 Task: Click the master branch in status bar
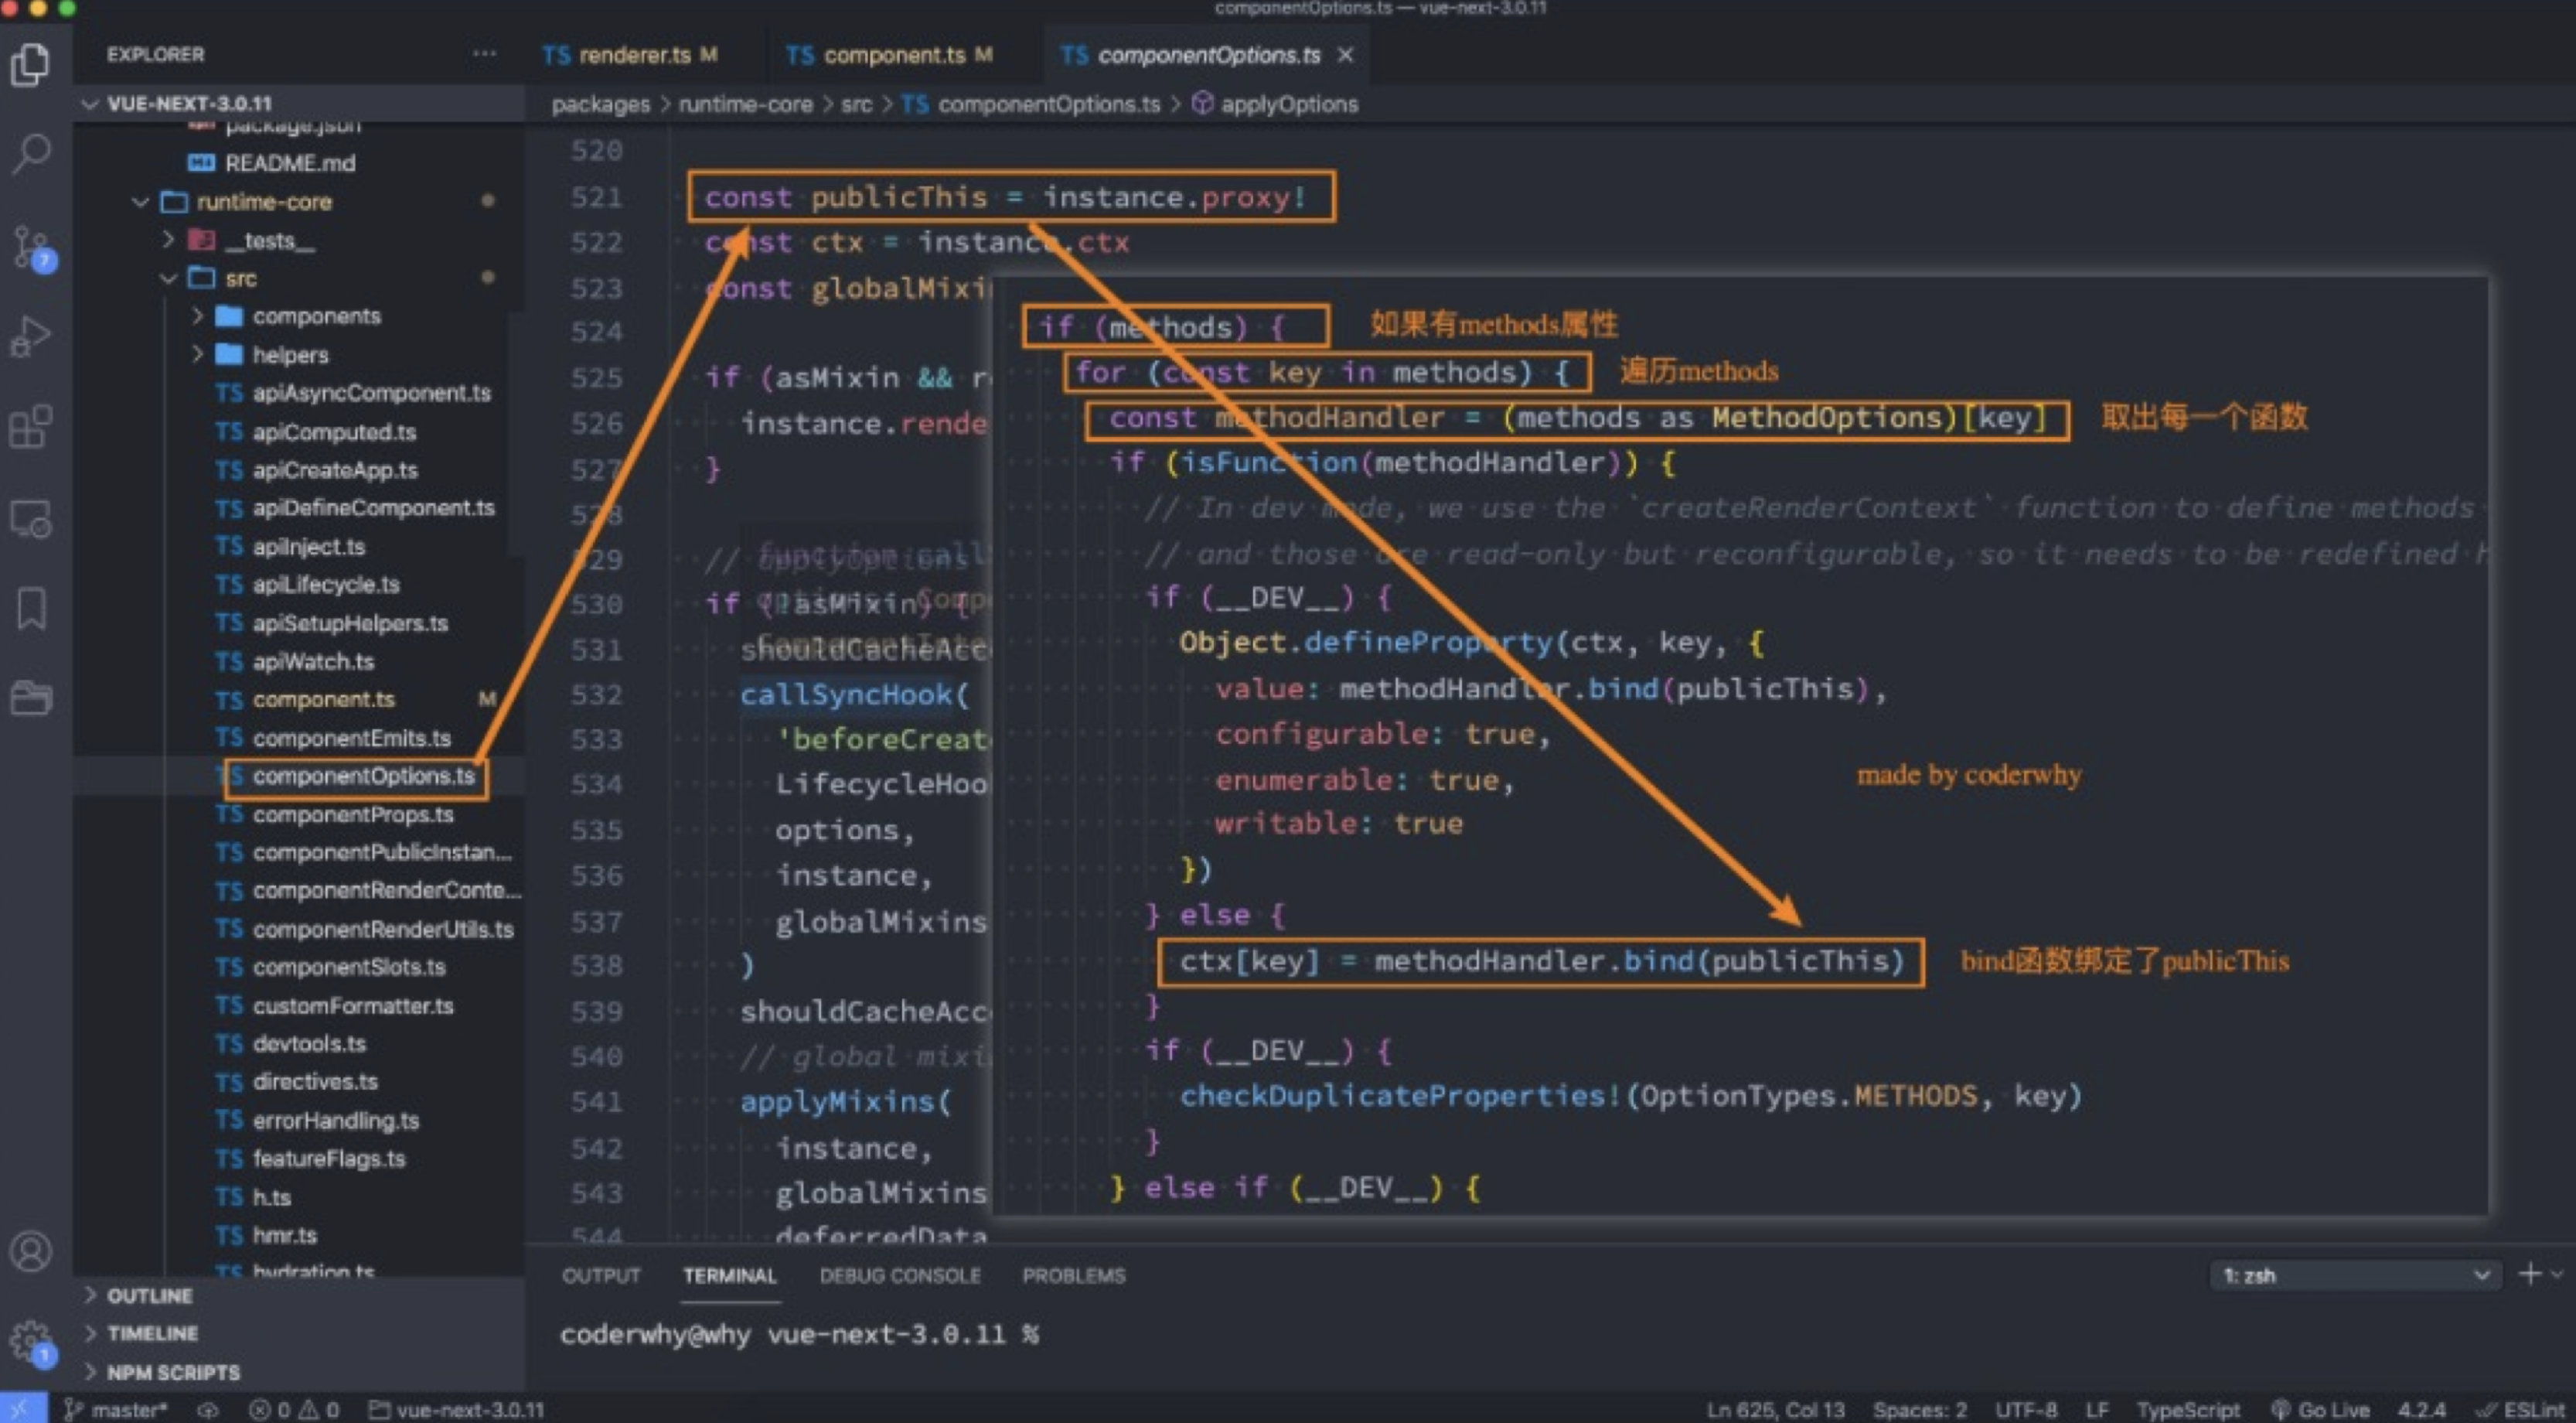[116, 1410]
